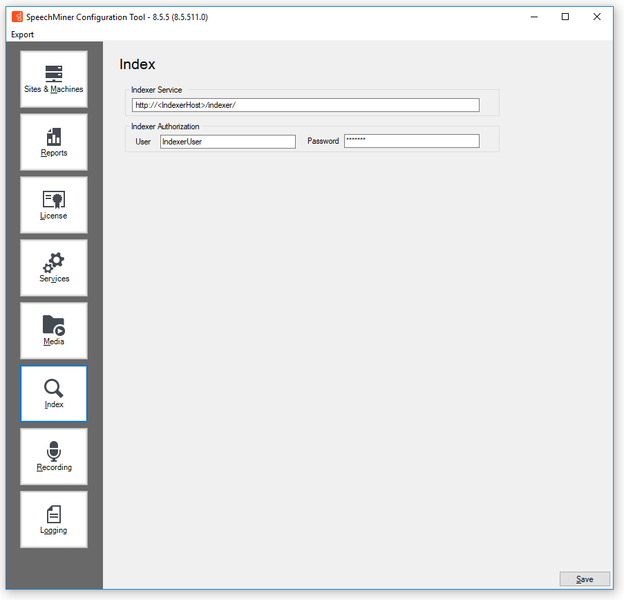Open the Sites & Machines section
This screenshot has height=600, width=624.
[54, 79]
